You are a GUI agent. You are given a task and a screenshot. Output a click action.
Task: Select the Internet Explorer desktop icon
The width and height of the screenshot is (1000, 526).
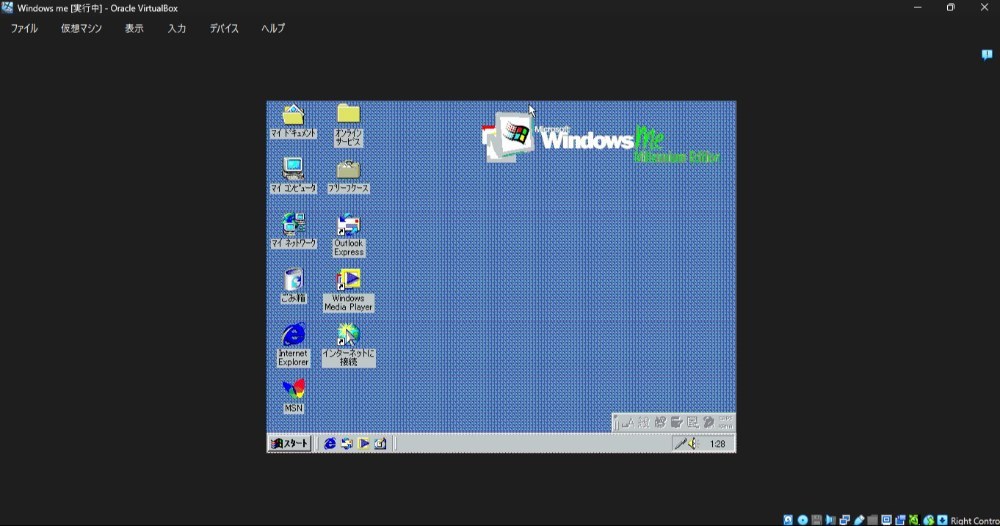coord(293,345)
